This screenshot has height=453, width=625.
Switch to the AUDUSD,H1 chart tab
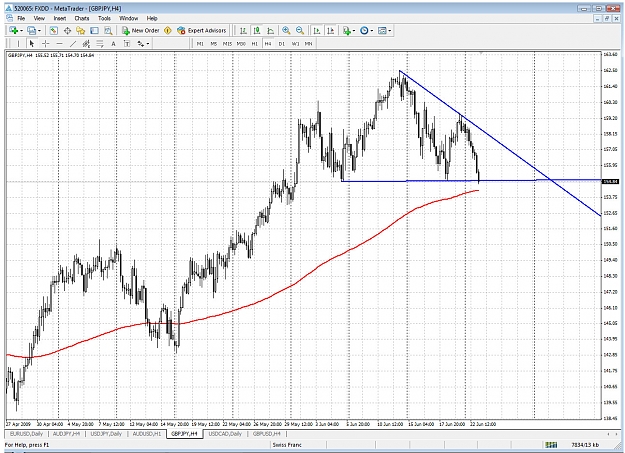tap(147, 434)
